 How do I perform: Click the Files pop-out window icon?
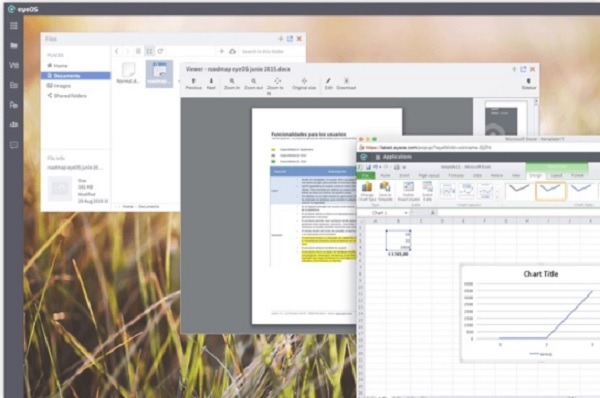(290, 39)
